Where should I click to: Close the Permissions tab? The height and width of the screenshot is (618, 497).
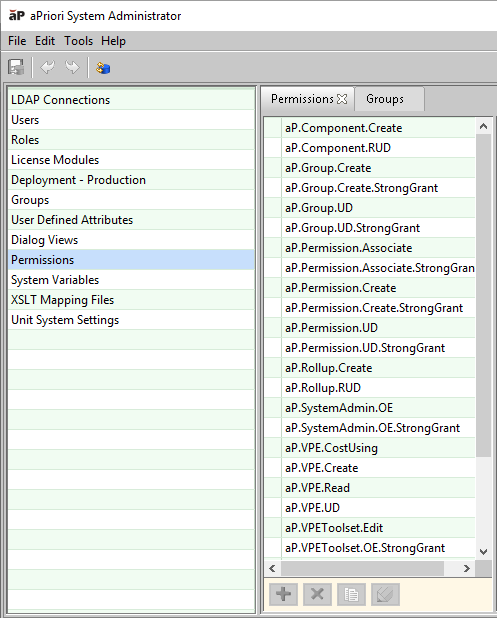click(342, 99)
